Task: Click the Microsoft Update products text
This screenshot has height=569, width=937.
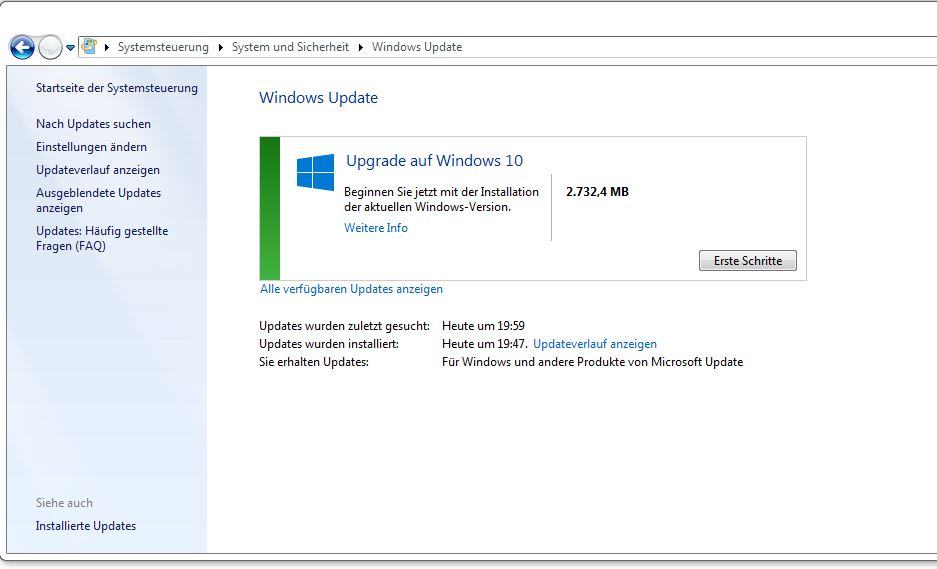Action: pyautogui.click(x=592, y=362)
